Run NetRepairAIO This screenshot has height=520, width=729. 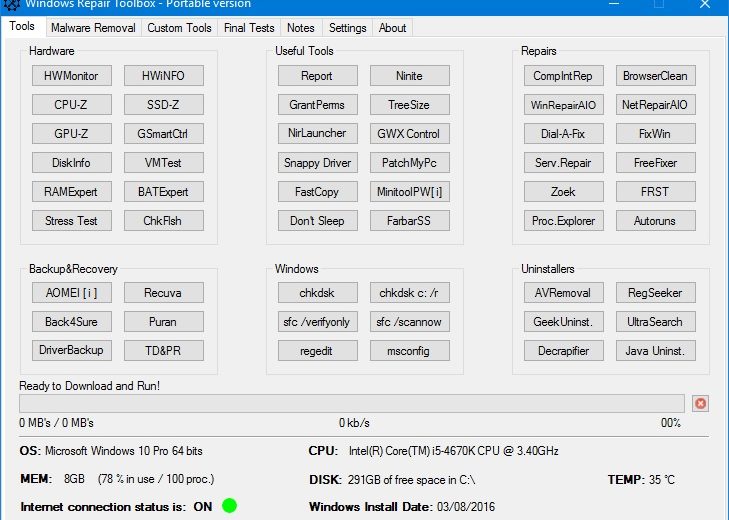[x=656, y=105]
